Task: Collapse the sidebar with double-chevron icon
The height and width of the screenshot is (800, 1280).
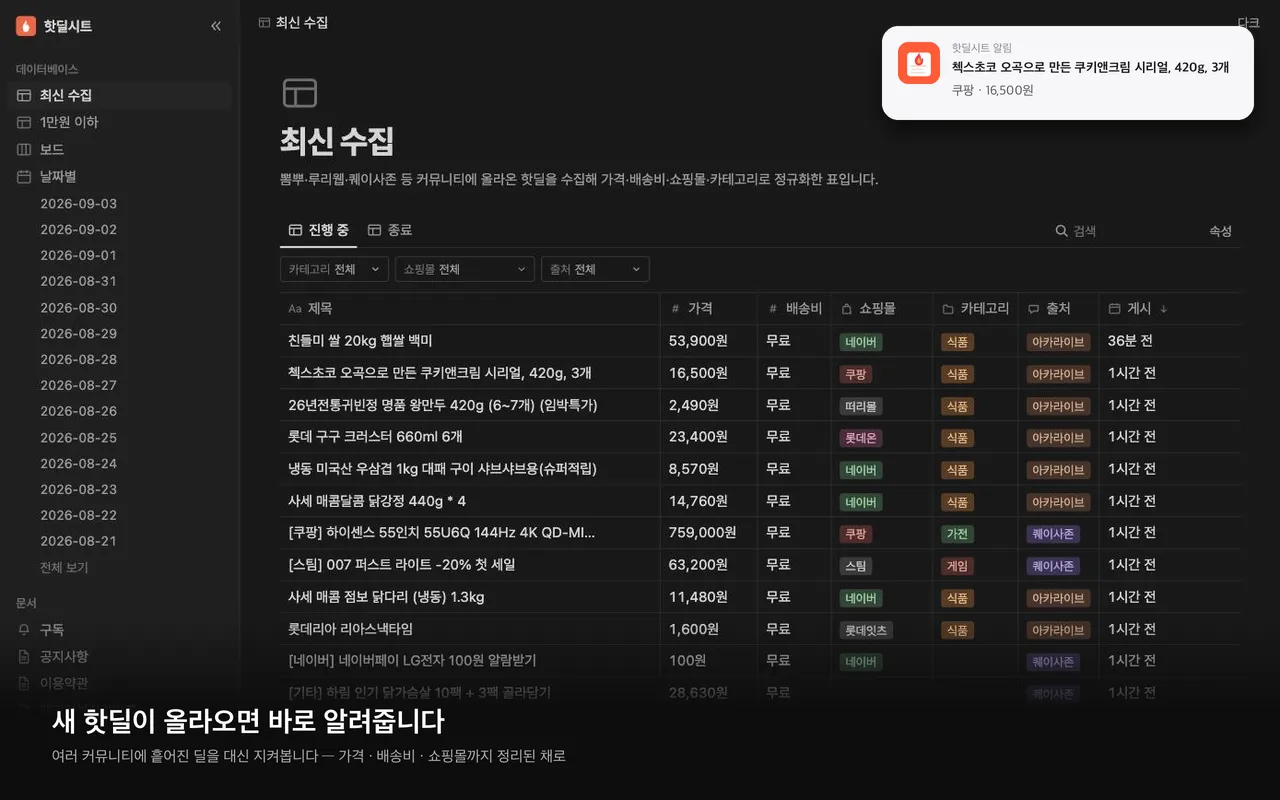Action: pyautogui.click(x=216, y=26)
